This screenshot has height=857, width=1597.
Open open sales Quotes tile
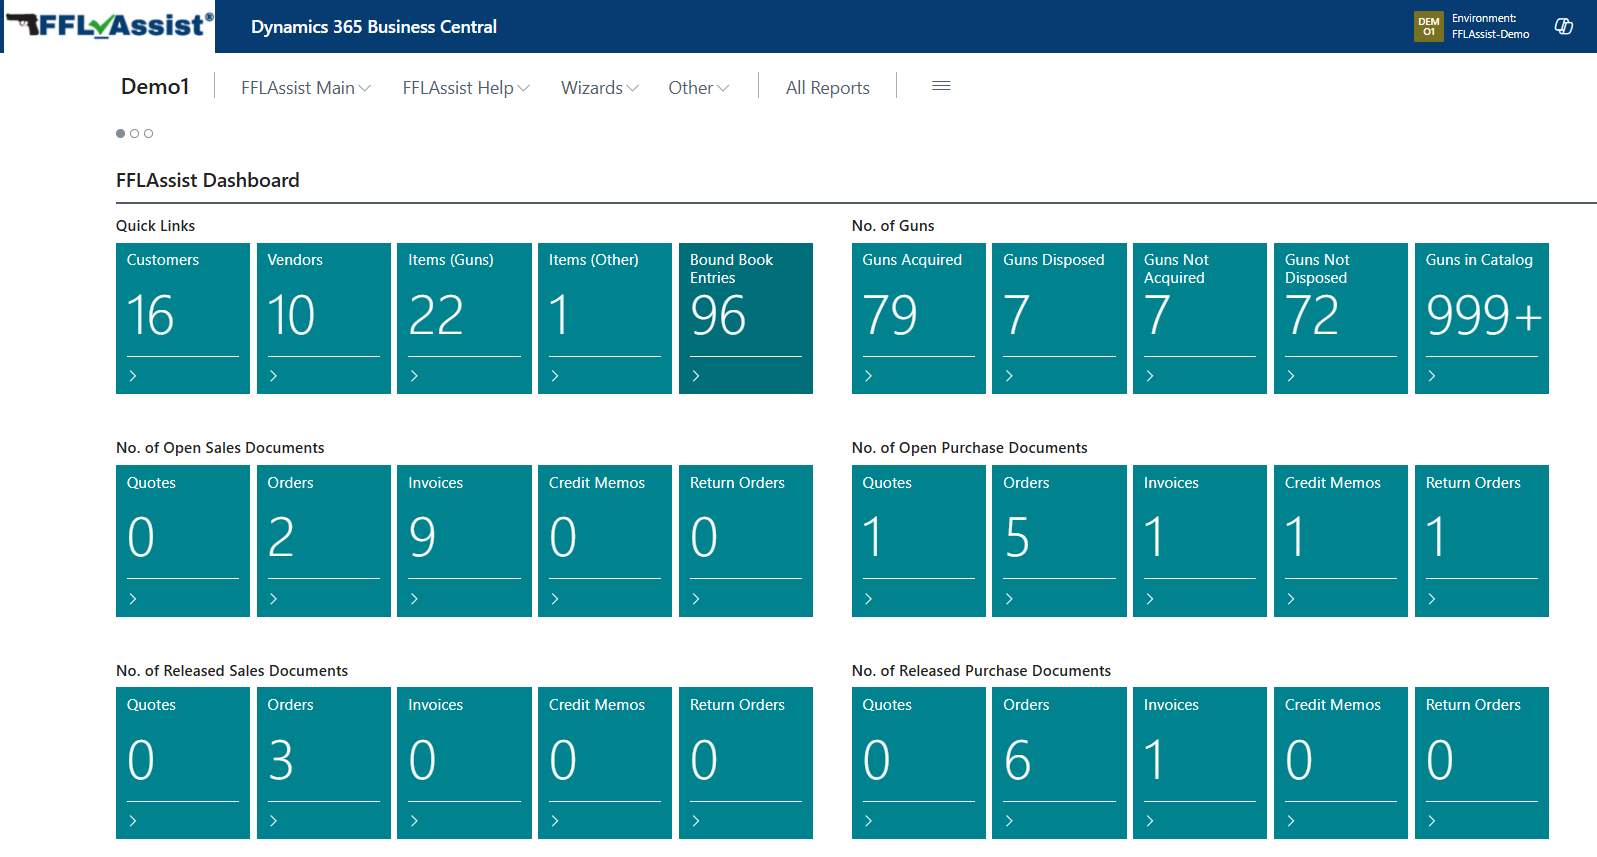point(183,541)
